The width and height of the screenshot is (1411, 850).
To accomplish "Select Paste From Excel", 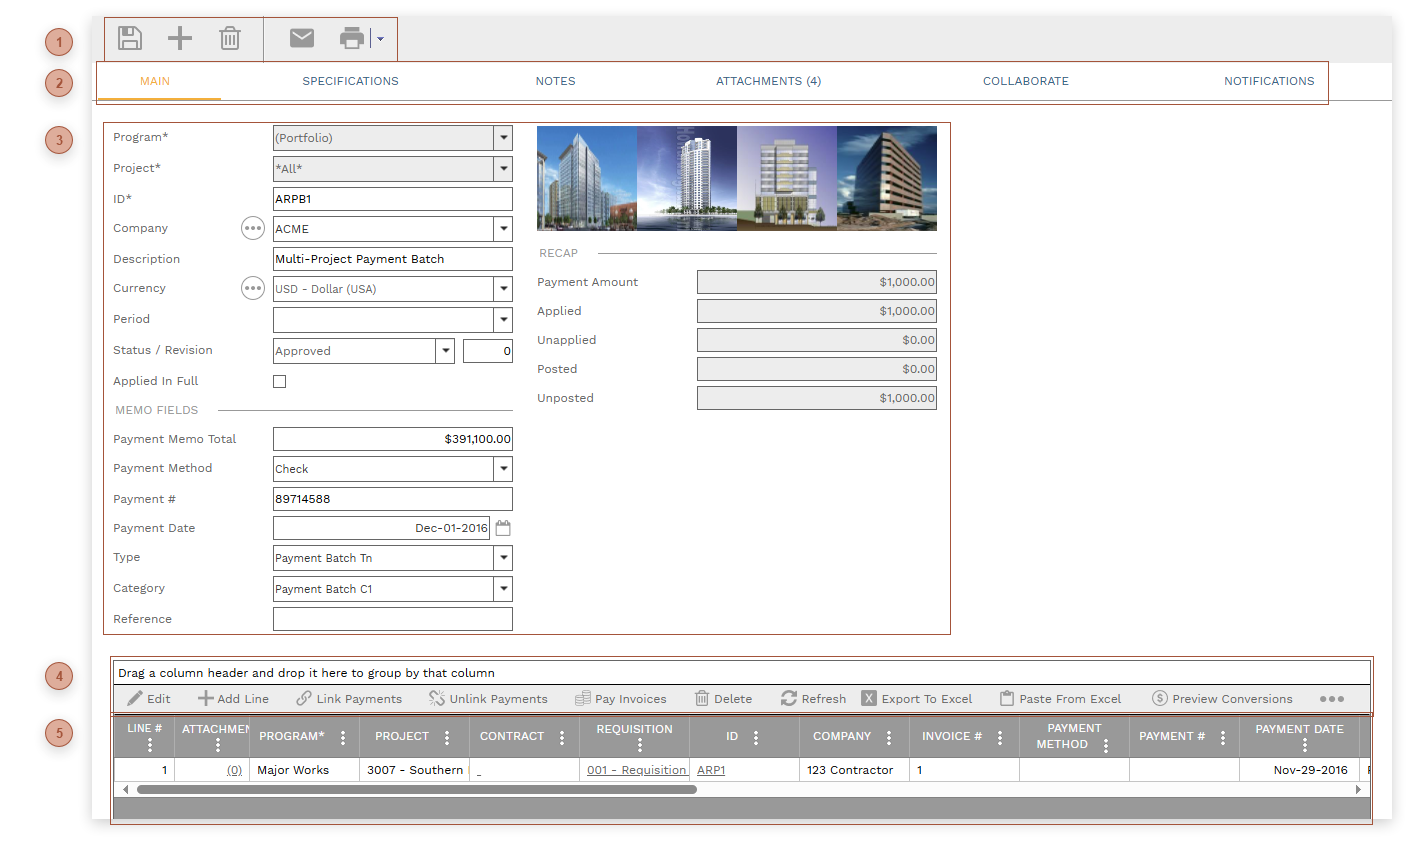I will pos(1060,698).
